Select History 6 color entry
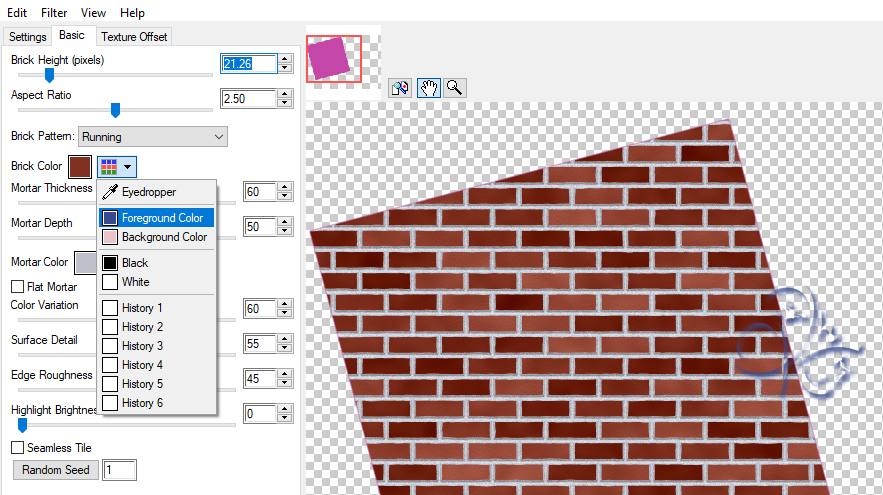Screen dimensions: 883x495 [x=157, y=403]
